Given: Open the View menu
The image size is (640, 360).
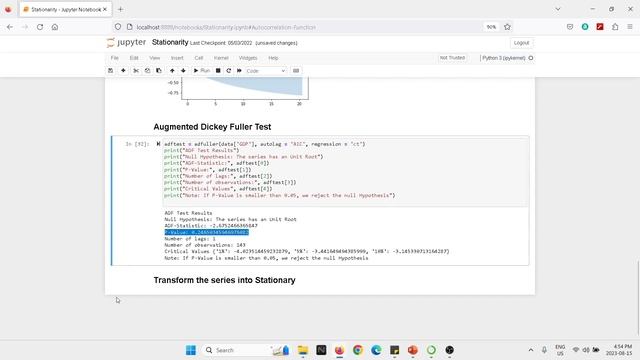Looking at the screenshot, I should [x=155, y=58].
